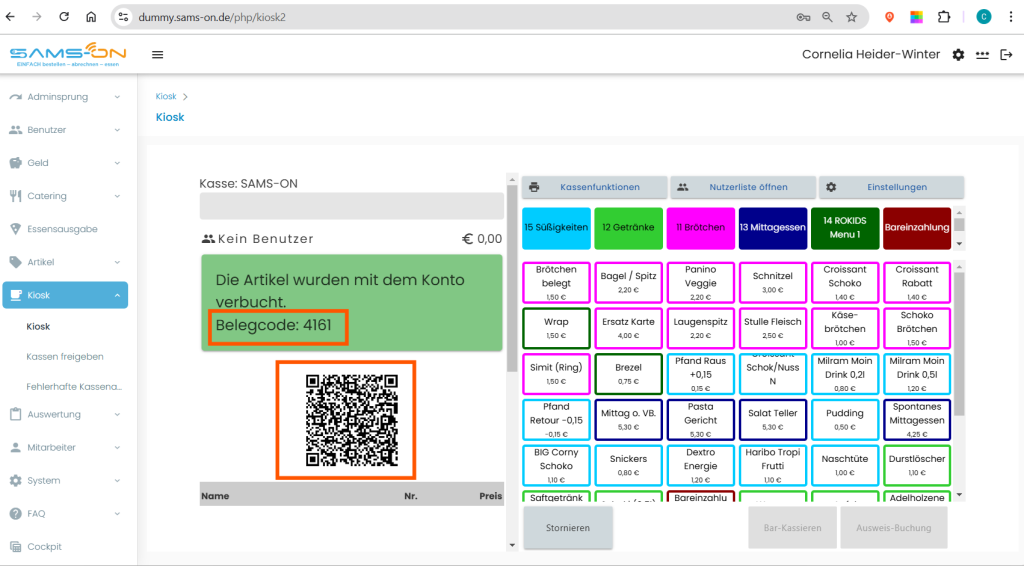
Task: Expand the Benutzer sidebar section
Action: (x=65, y=130)
